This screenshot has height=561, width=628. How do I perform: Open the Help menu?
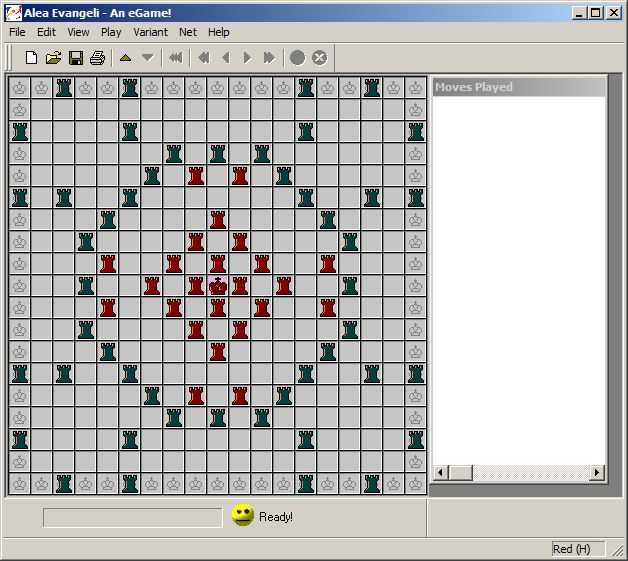coord(219,32)
